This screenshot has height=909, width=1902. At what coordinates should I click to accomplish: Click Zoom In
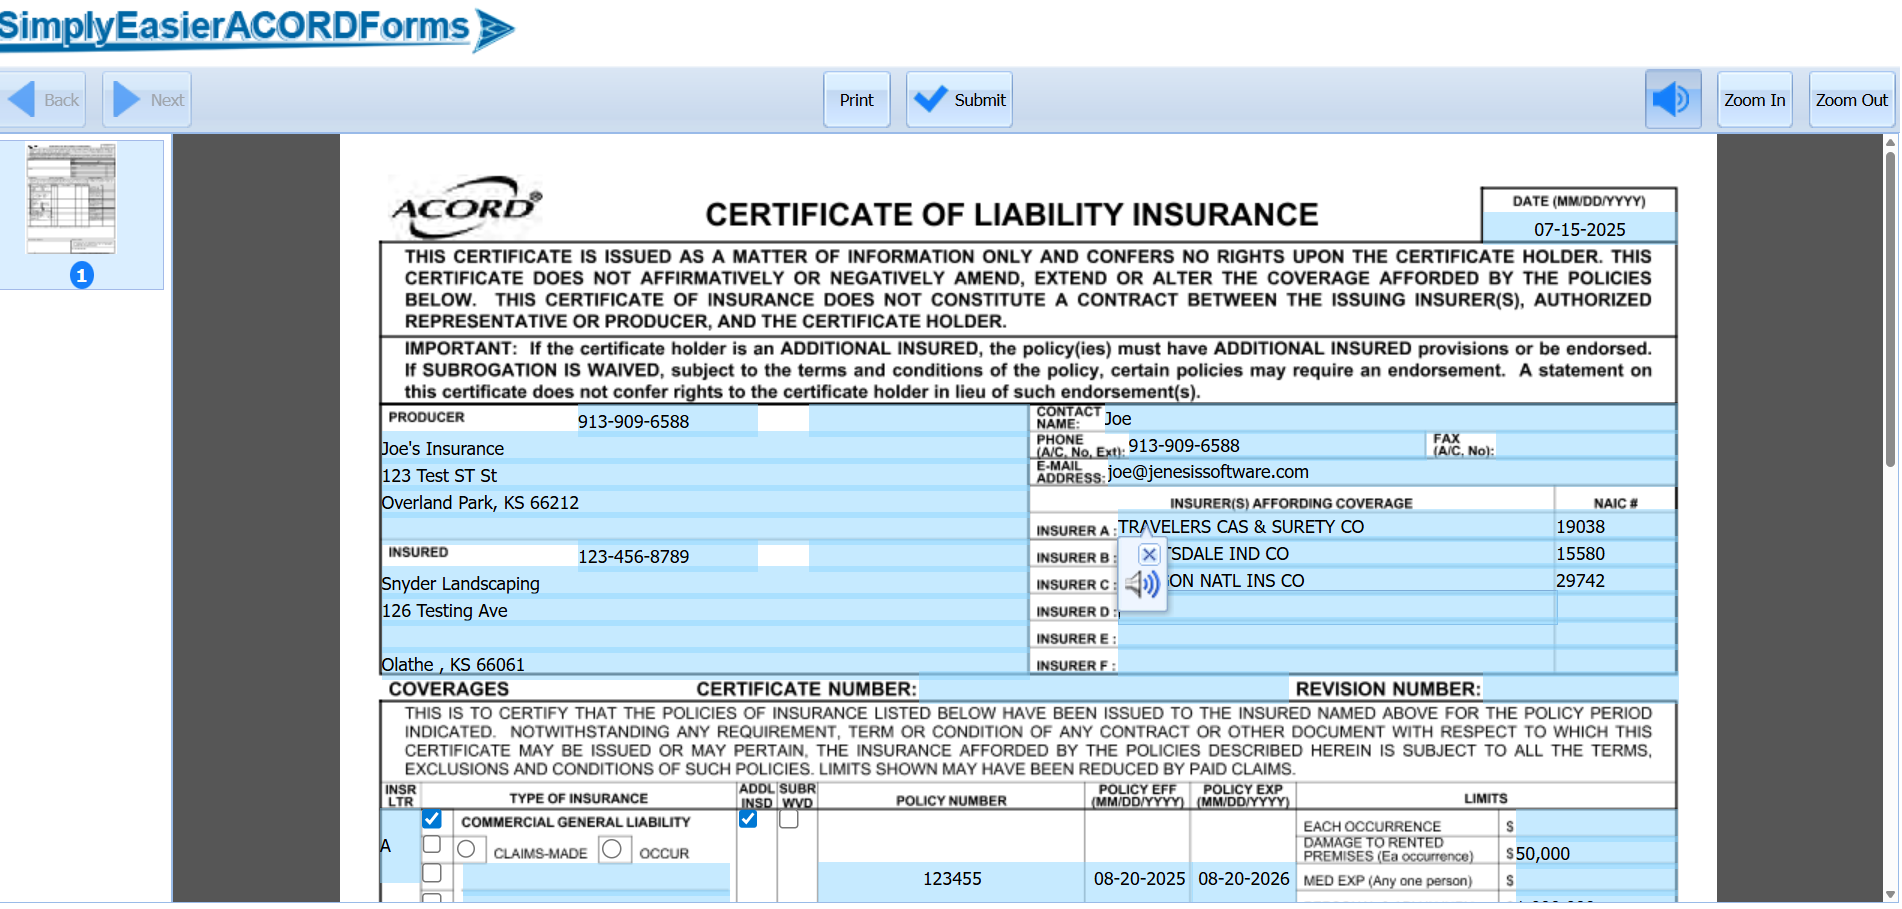pyautogui.click(x=1755, y=100)
